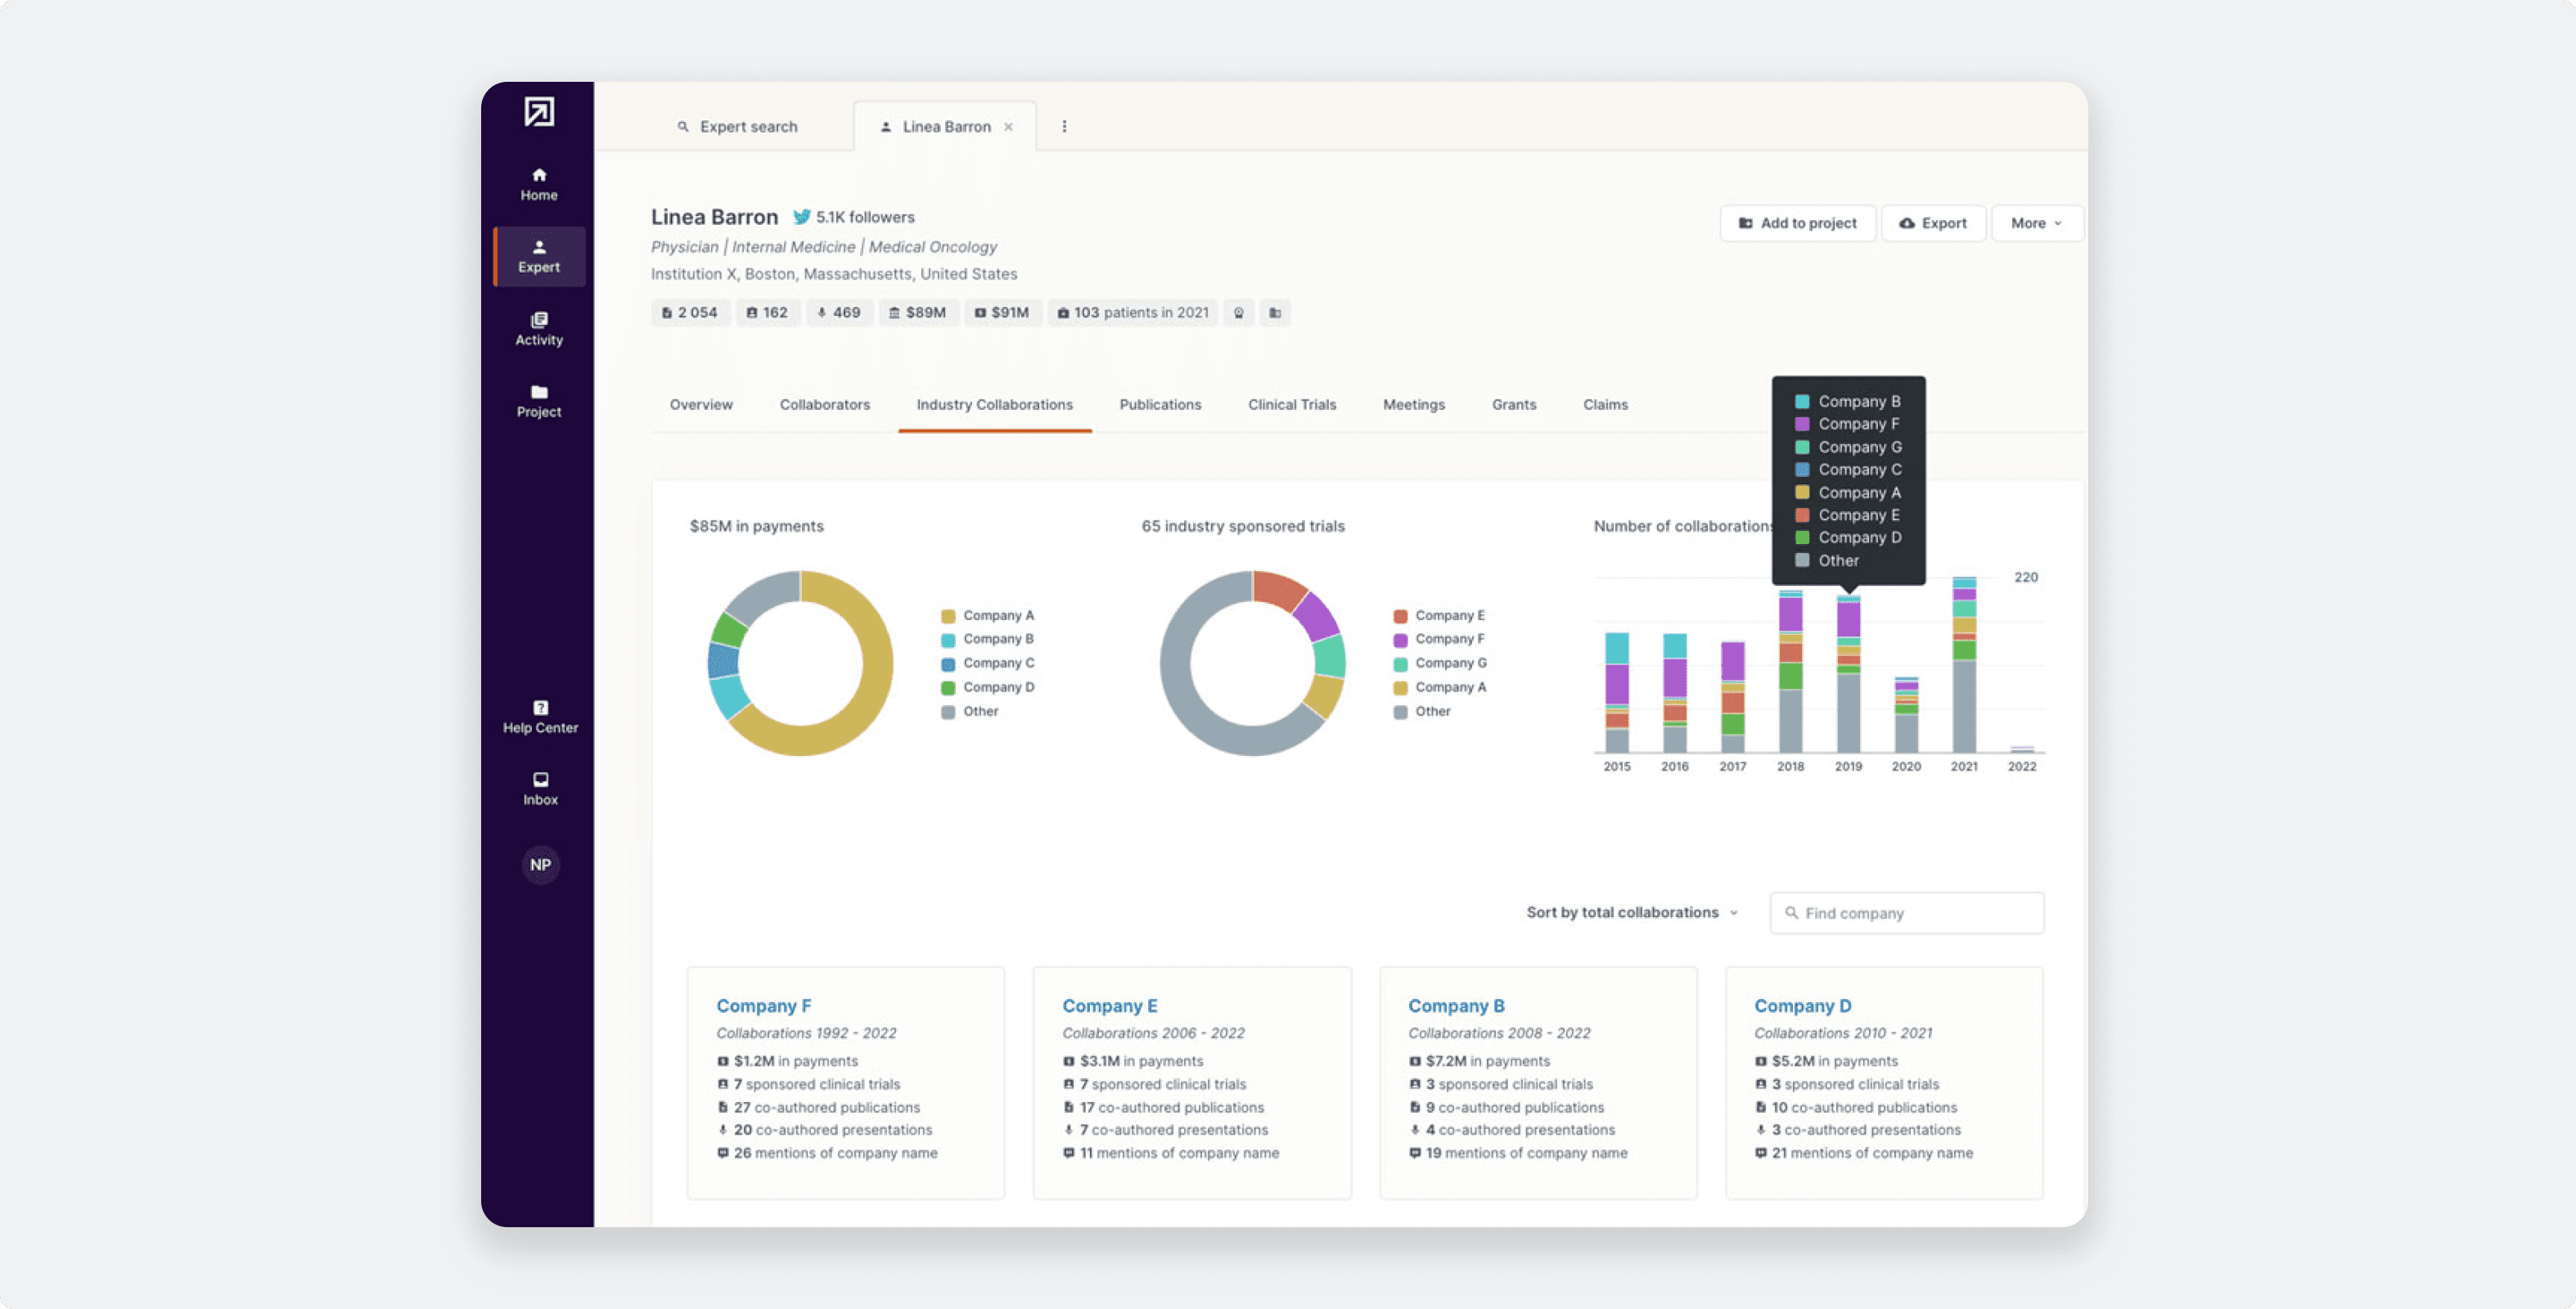Open the Grants tab
The image size is (2576, 1309).
[1514, 405]
